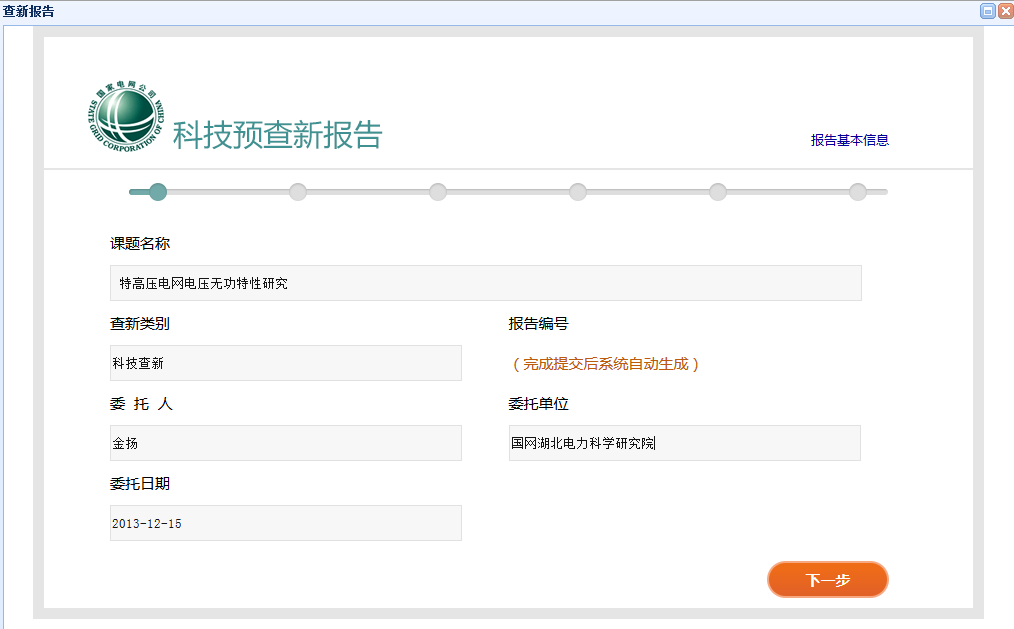Image resolution: width=1014 pixels, height=629 pixels.
Task: Select the third progress step dot
Action: tap(438, 192)
